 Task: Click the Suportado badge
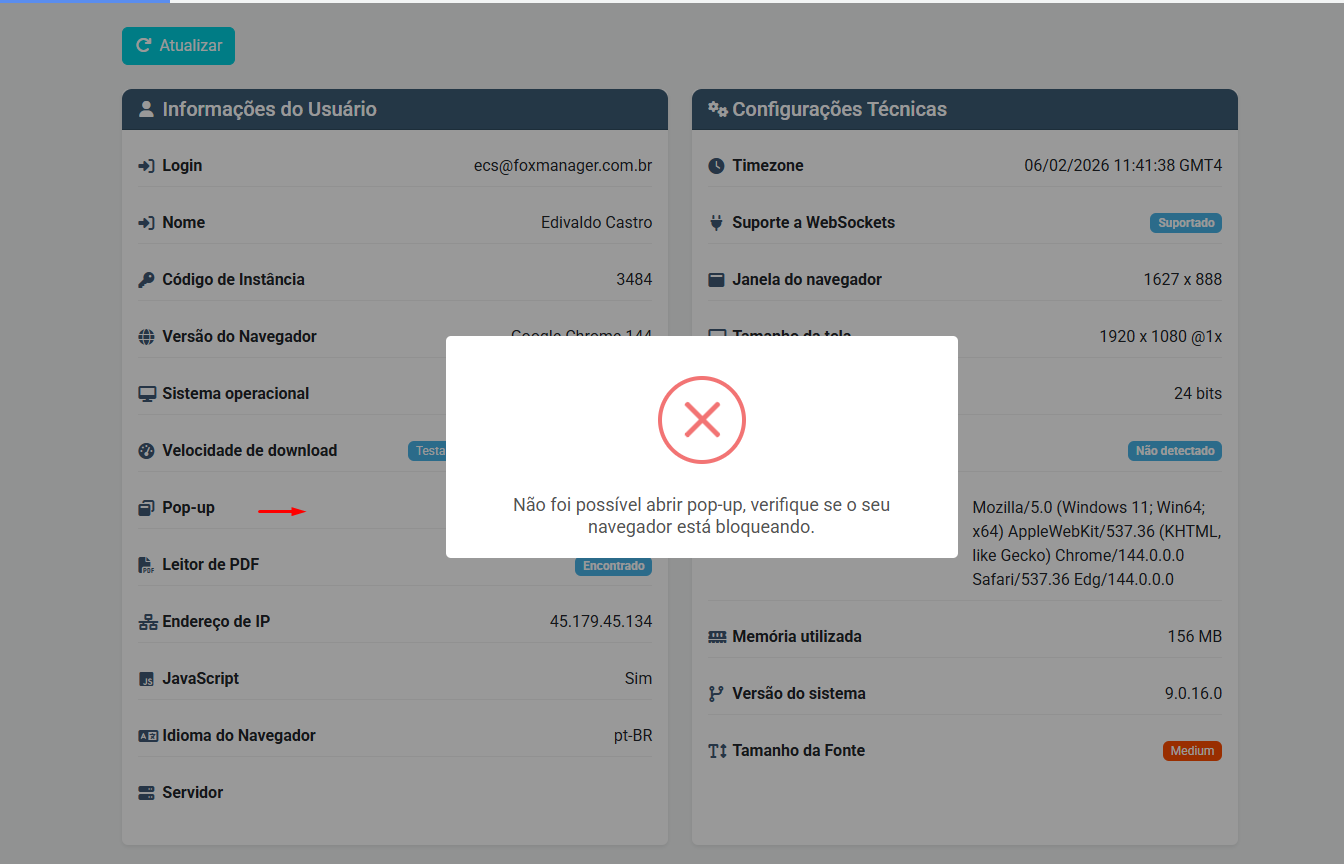coord(1185,223)
